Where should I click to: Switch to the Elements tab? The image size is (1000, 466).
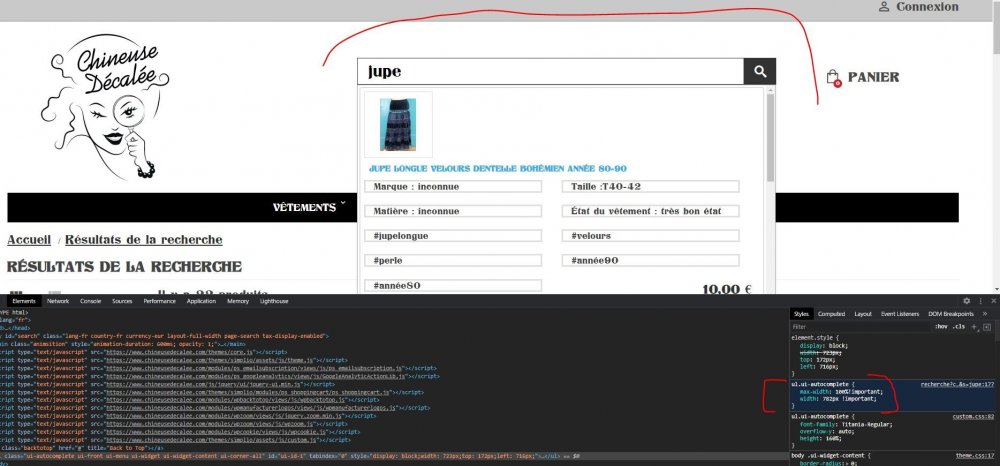(24, 301)
